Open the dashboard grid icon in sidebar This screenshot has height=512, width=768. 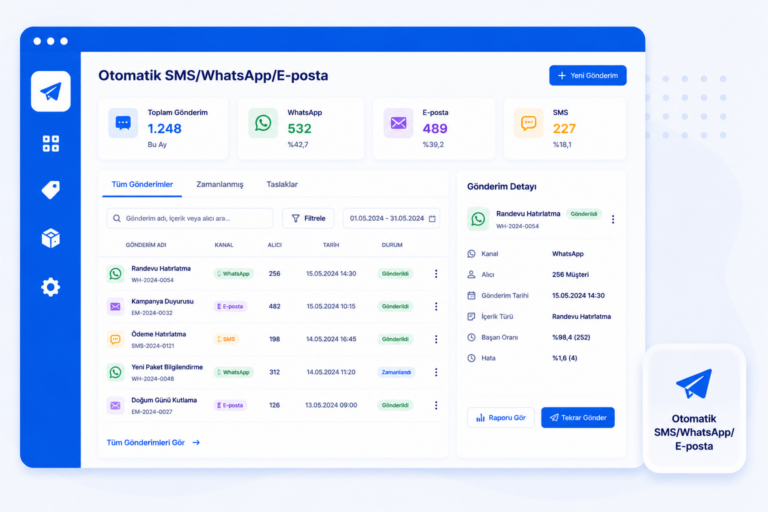coord(50,144)
